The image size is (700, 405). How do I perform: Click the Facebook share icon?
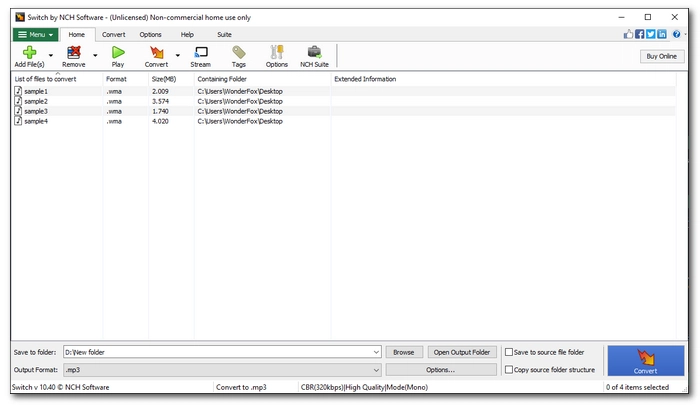[639, 34]
